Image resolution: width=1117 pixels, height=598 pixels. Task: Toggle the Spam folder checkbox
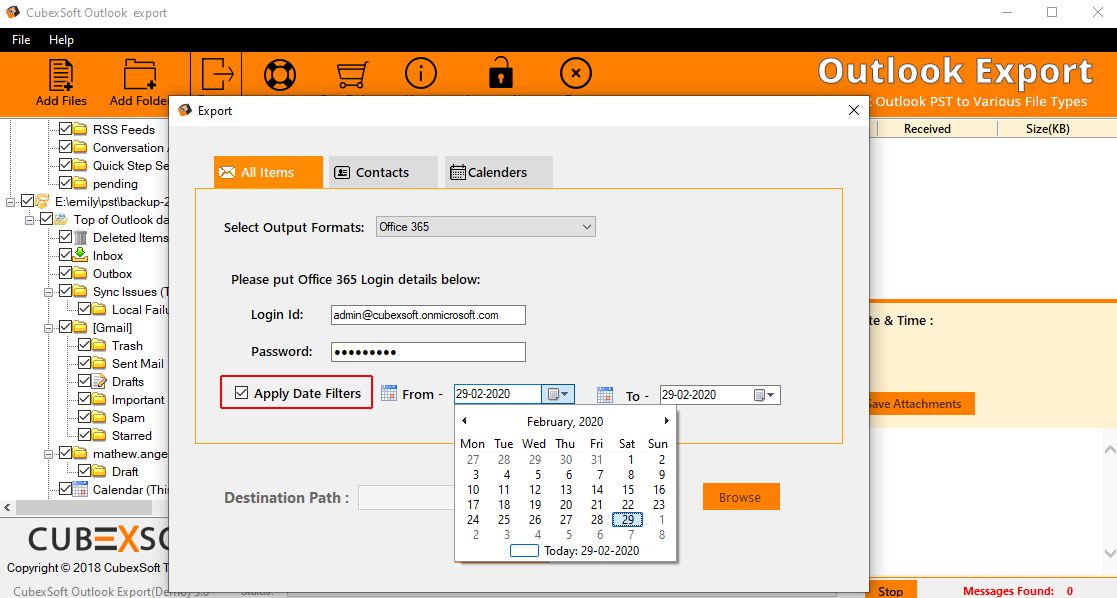85,418
